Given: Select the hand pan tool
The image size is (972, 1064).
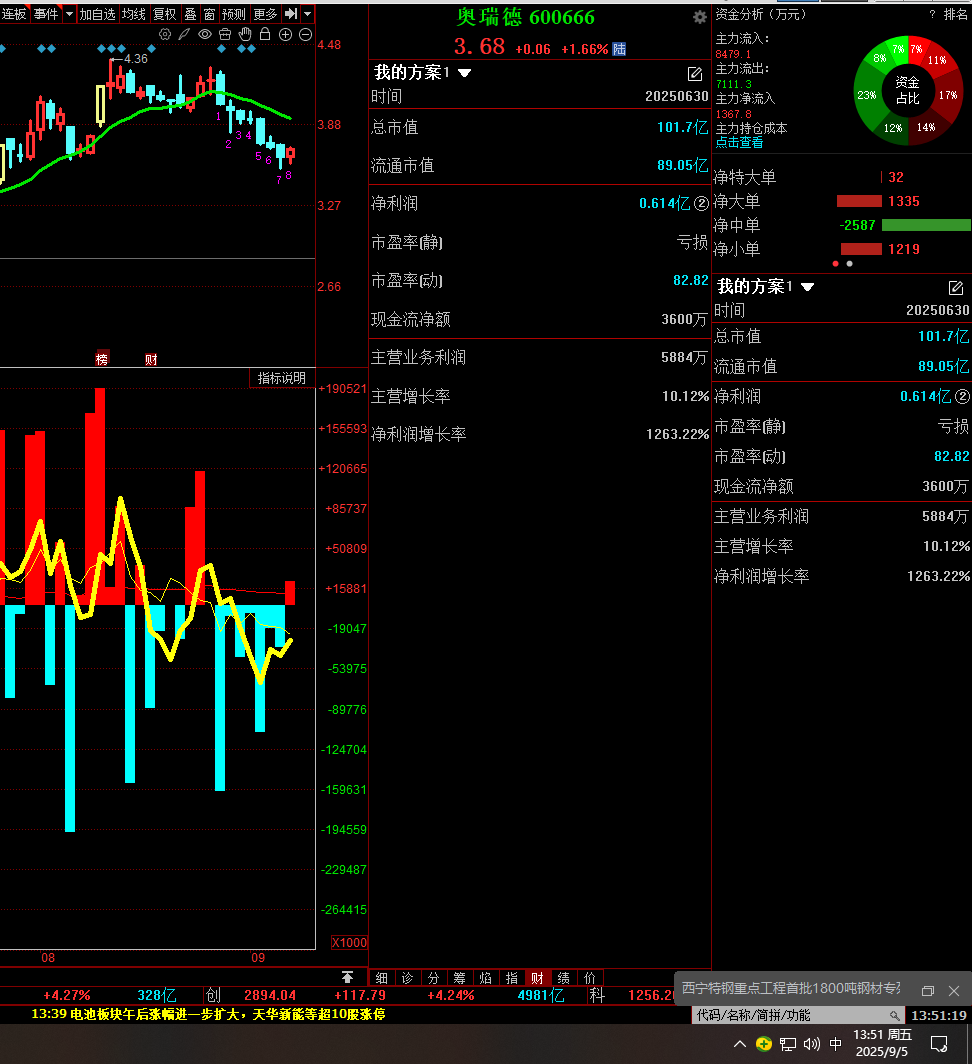Looking at the screenshot, I should pos(245,34).
